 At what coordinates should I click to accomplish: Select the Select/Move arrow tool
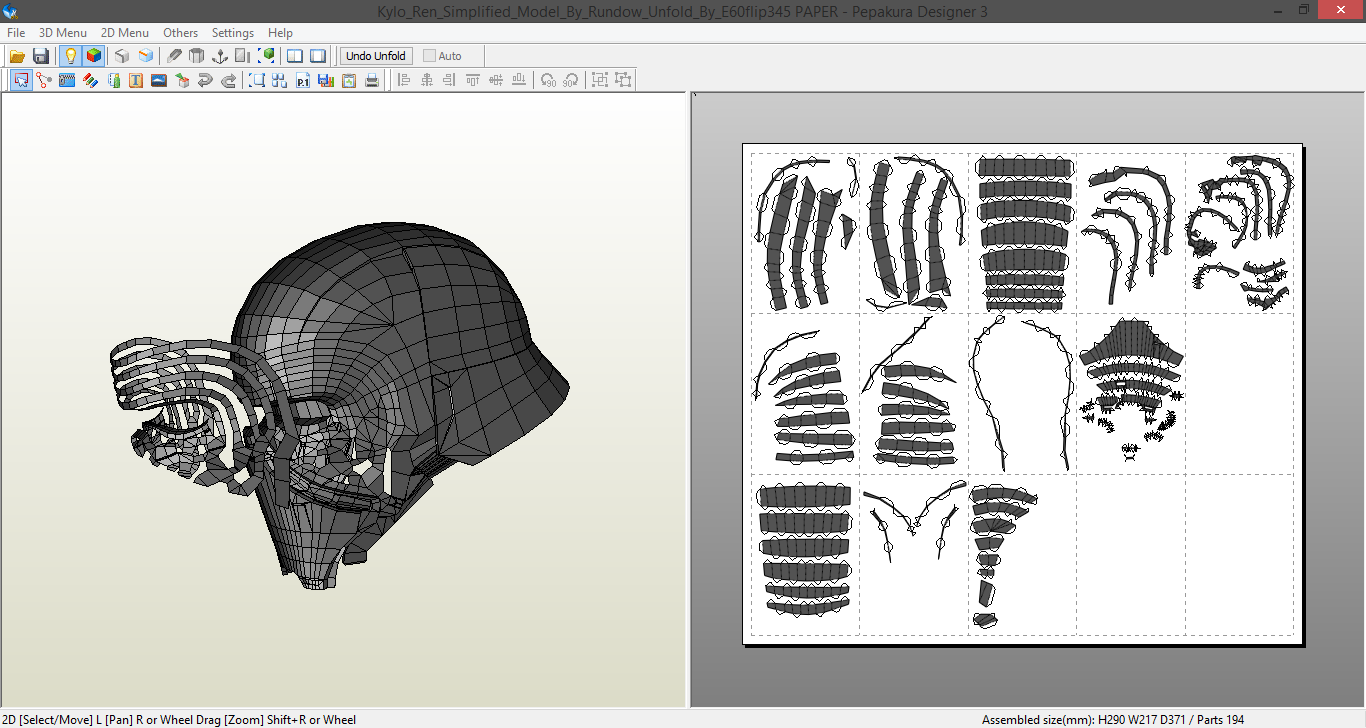(x=21, y=80)
